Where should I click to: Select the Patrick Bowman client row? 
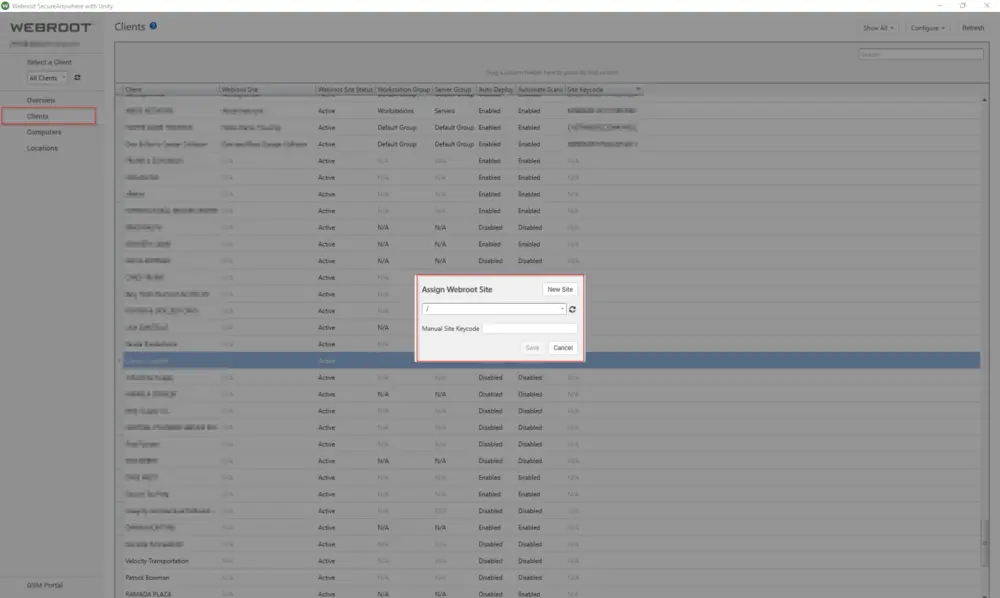click(552, 578)
